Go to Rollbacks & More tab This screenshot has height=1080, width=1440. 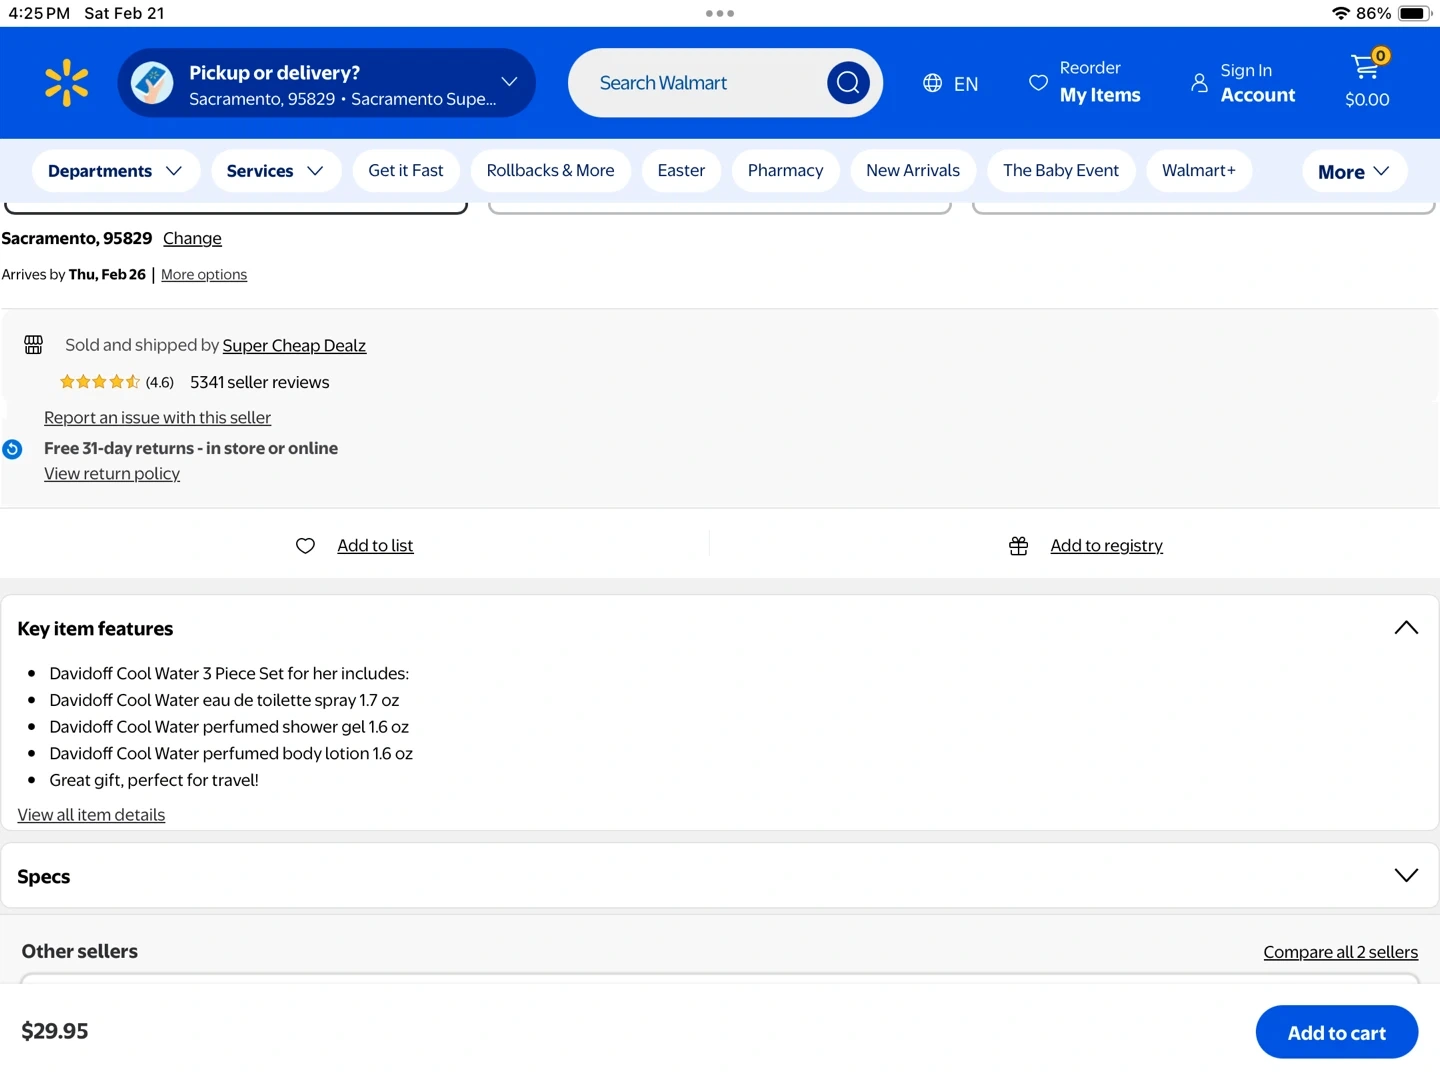pos(550,171)
